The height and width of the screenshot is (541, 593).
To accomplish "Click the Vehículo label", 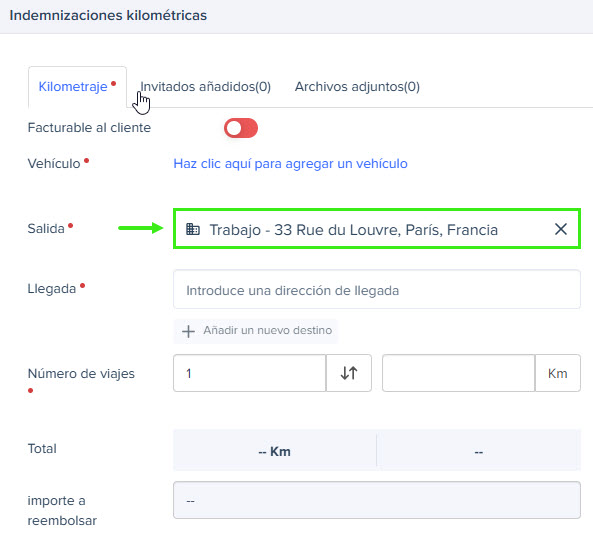I will click(x=54, y=164).
